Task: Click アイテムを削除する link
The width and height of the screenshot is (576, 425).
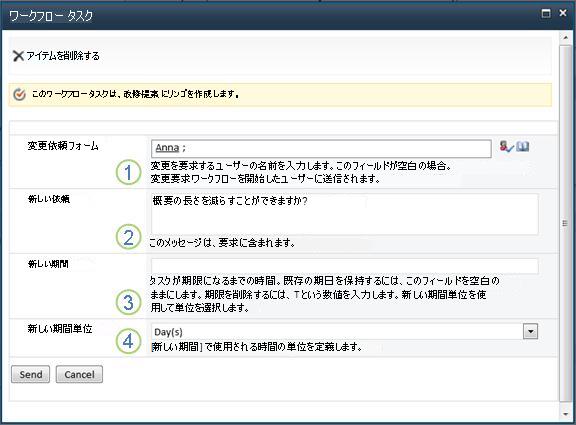Action: (63, 56)
